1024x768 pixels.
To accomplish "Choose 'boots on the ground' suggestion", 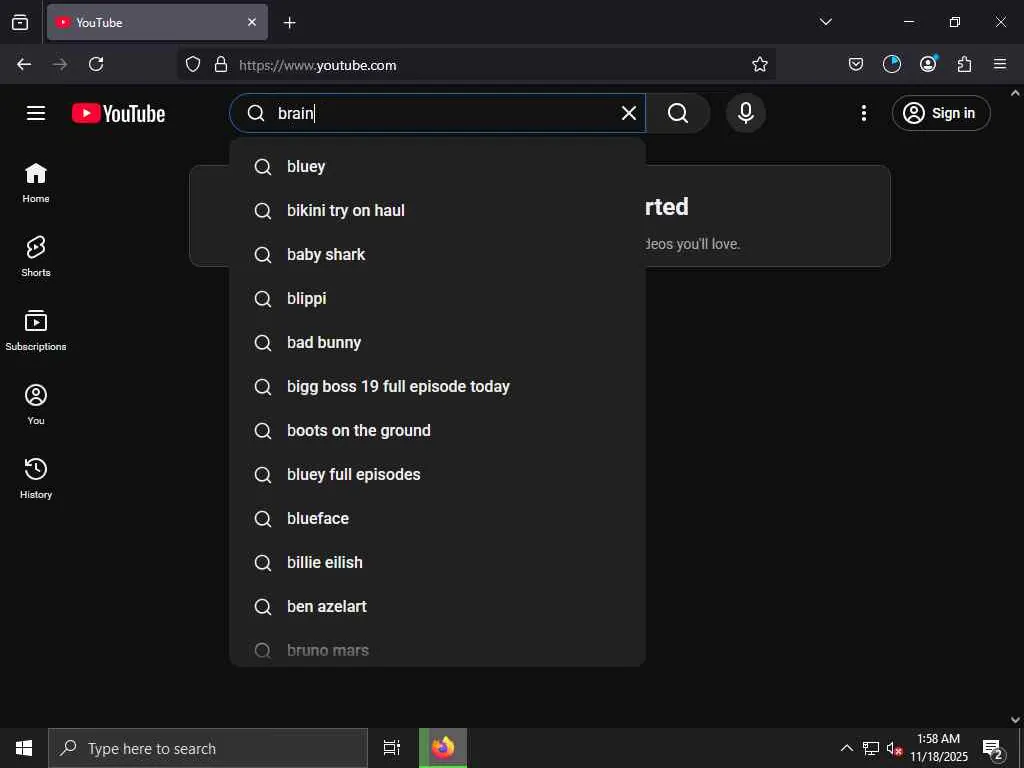I will click(x=438, y=431).
